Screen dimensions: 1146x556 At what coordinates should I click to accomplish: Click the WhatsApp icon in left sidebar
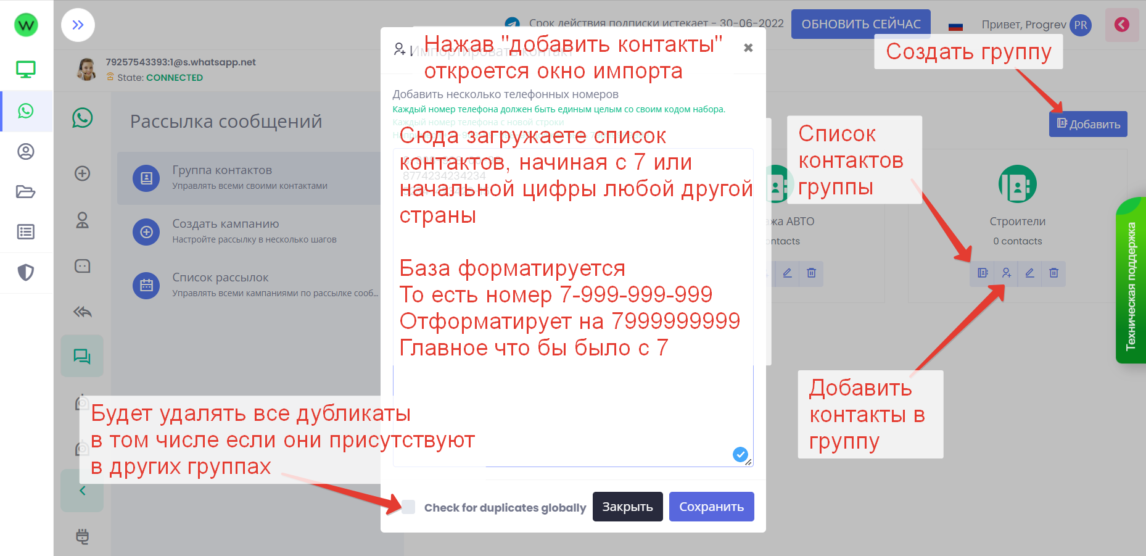pyautogui.click(x=26, y=111)
